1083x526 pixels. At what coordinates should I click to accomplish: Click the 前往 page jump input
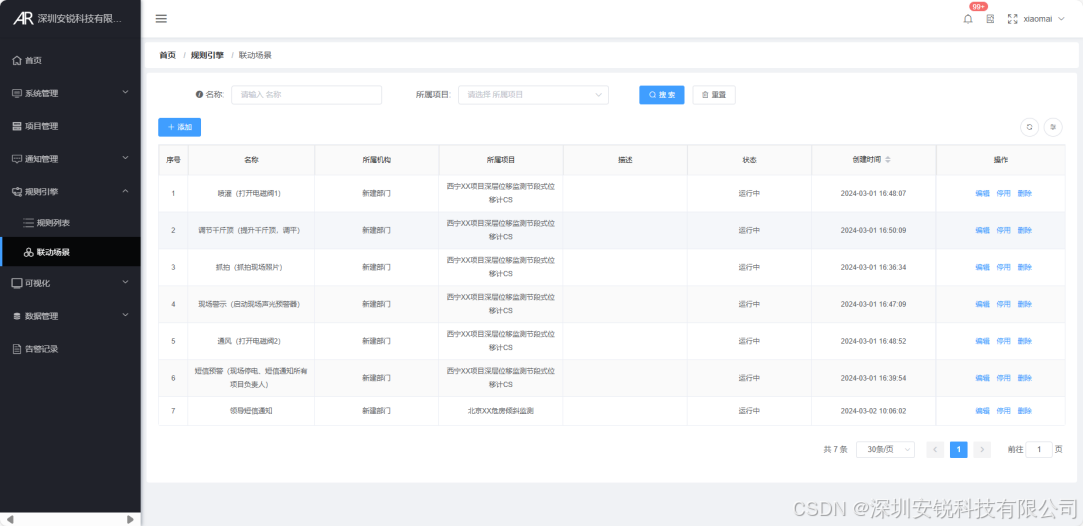pyautogui.click(x=1039, y=449)
